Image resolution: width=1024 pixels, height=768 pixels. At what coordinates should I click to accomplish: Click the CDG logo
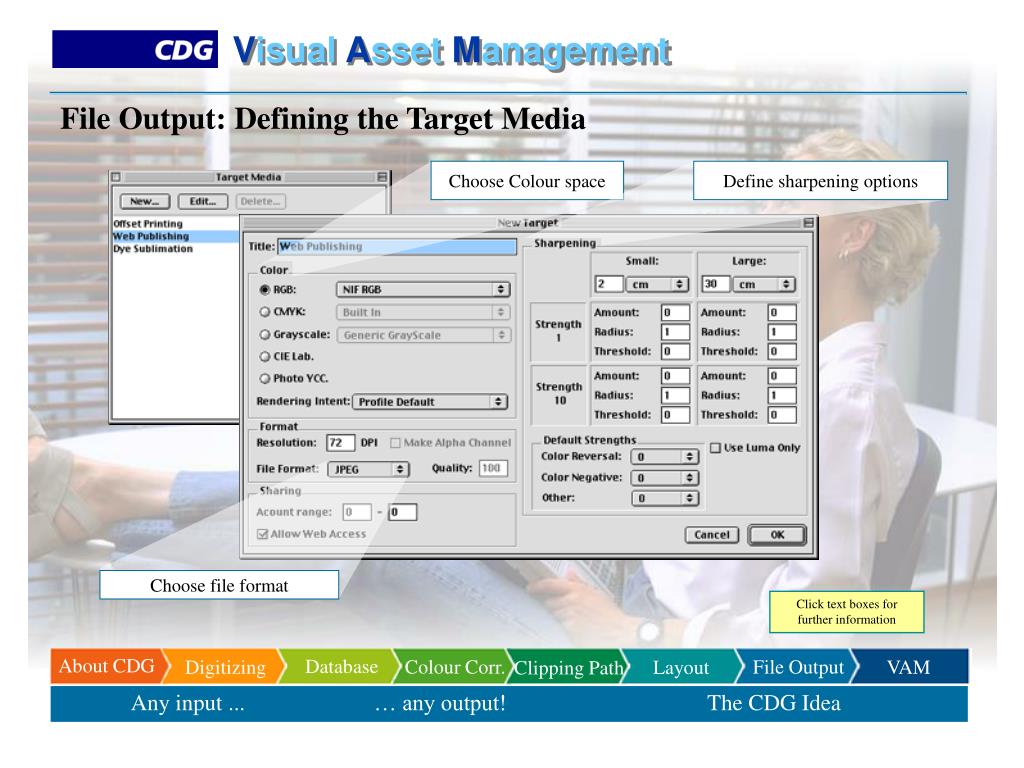[x=135, y=49]
